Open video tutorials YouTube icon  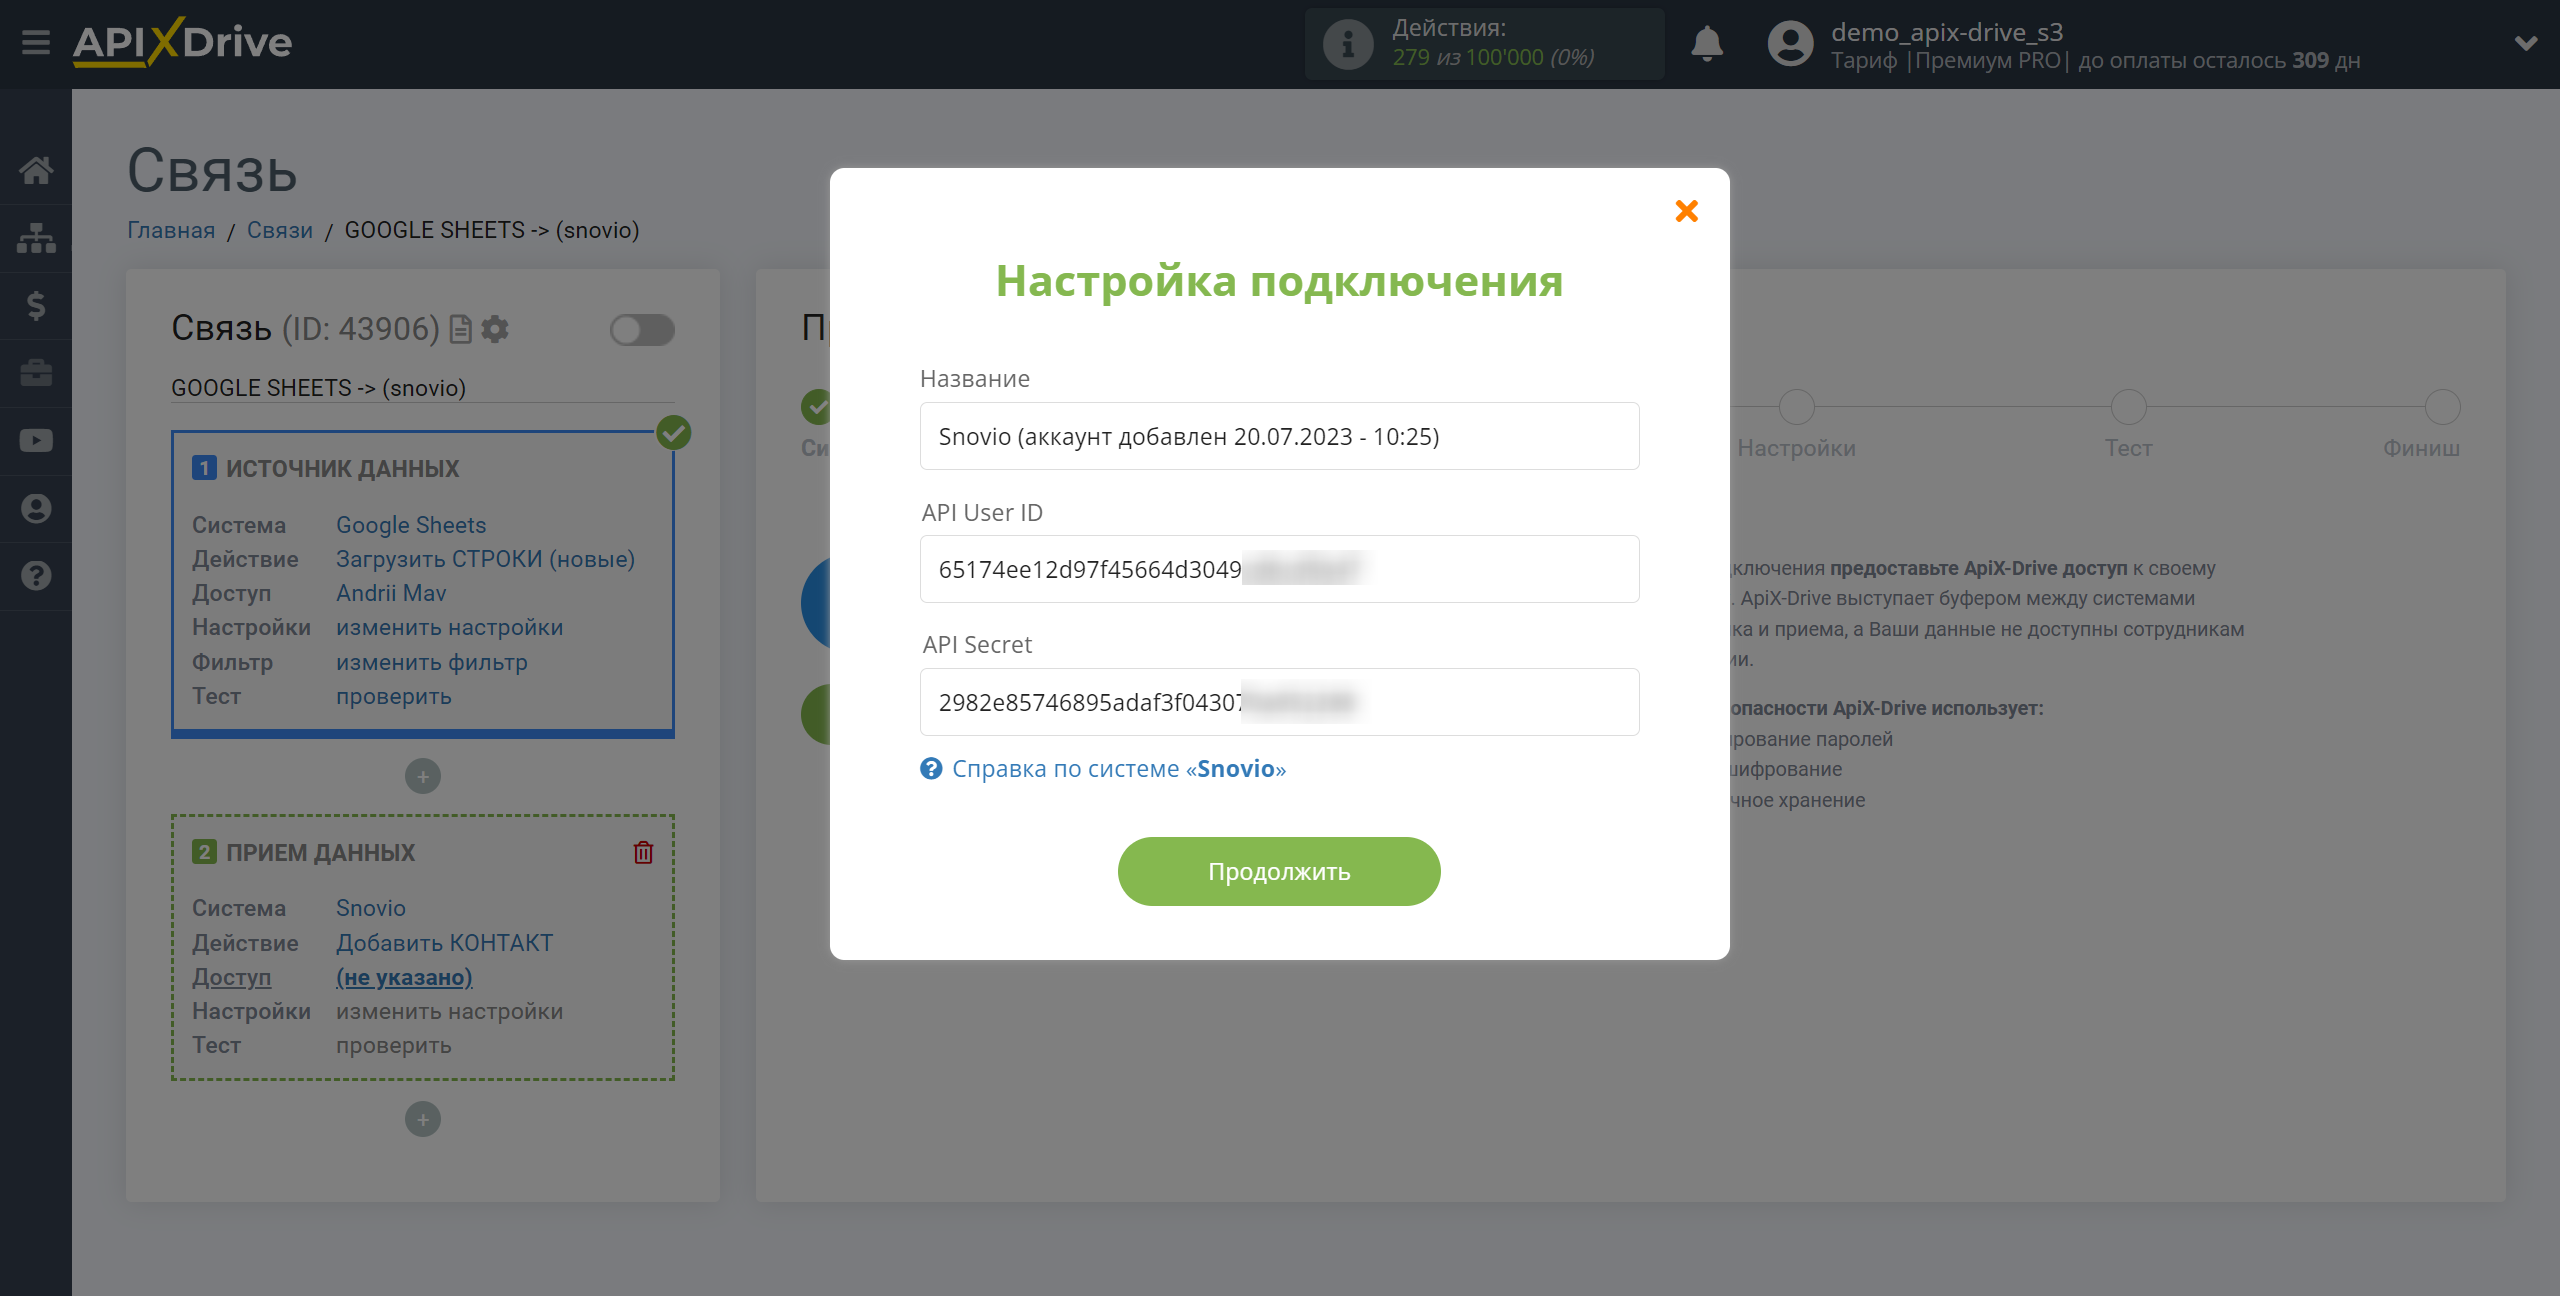point(36,441)
